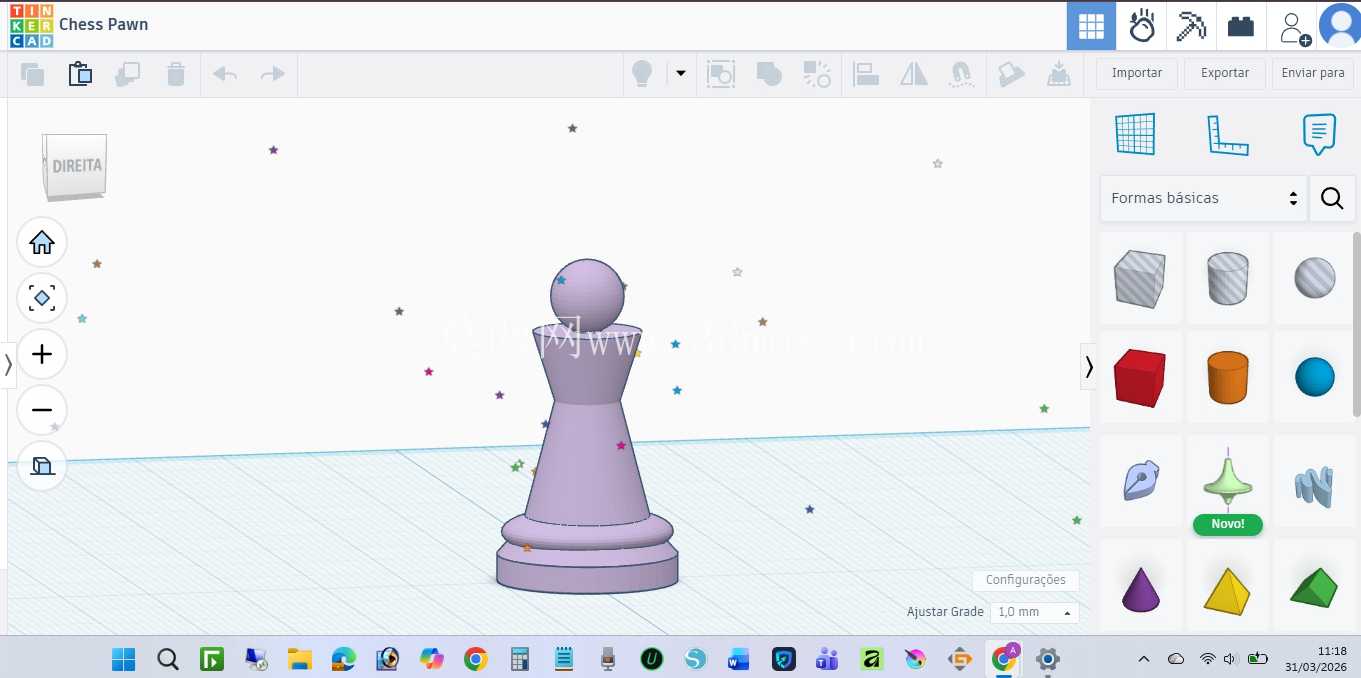Click the Align tool icon
Viewport: 1361px width, 678px height.
click(x=866, y=74)
